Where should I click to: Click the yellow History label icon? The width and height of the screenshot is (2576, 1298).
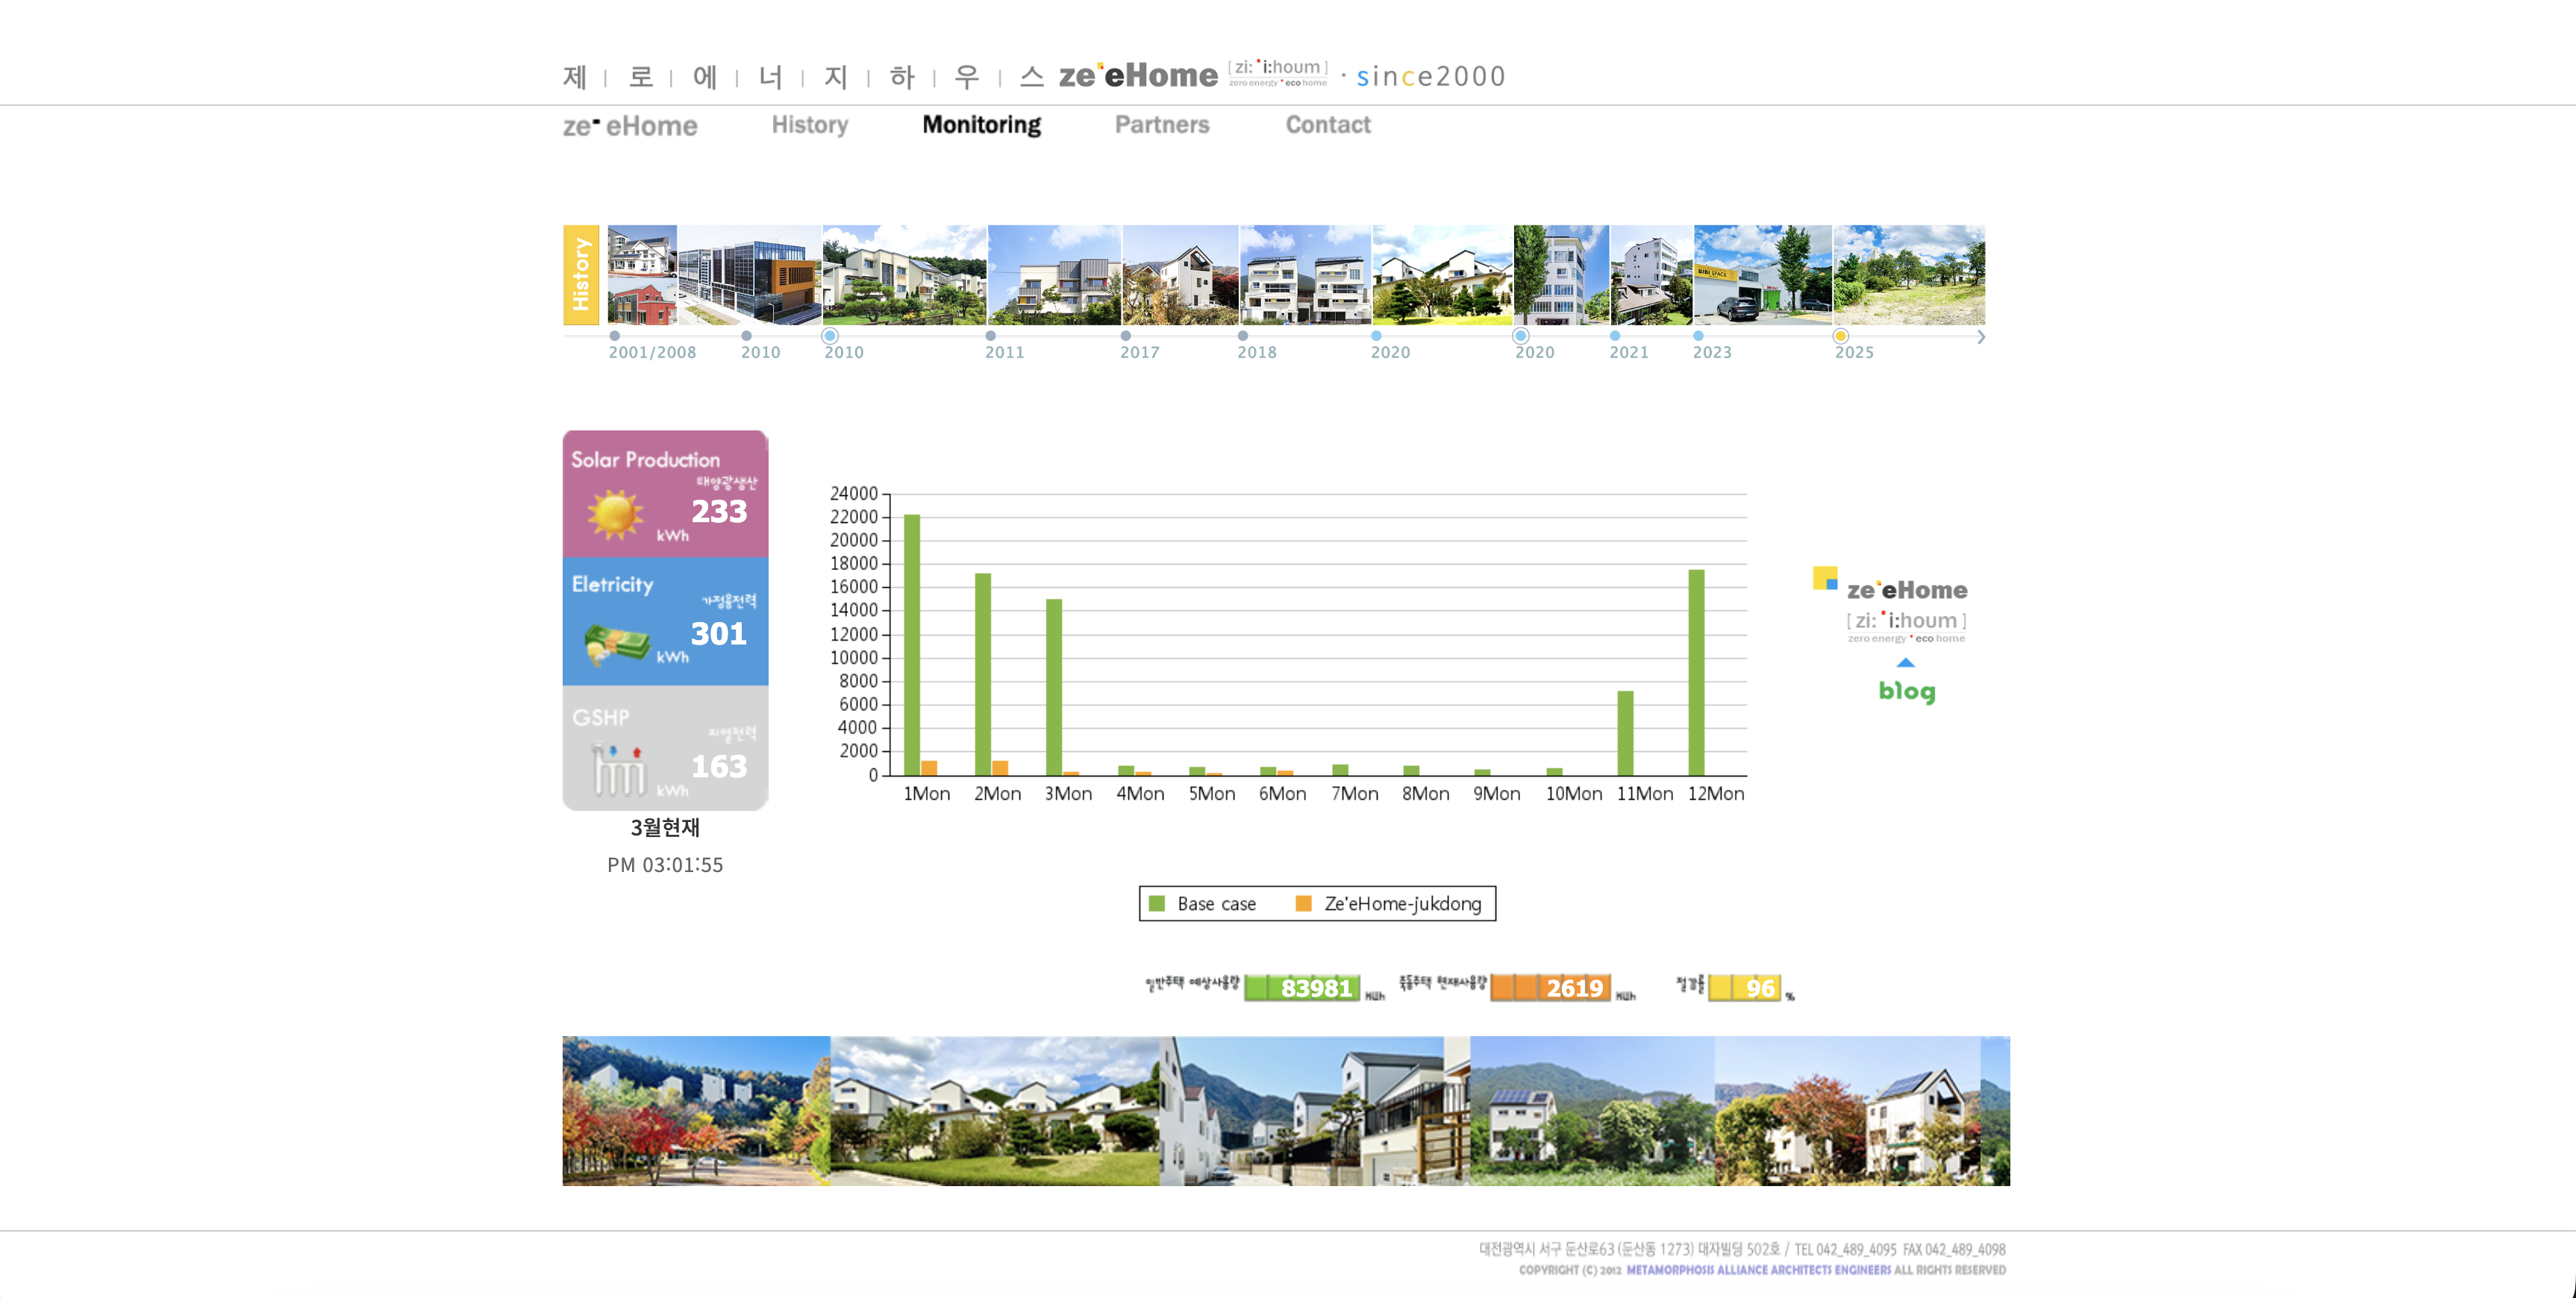[581, 275]
